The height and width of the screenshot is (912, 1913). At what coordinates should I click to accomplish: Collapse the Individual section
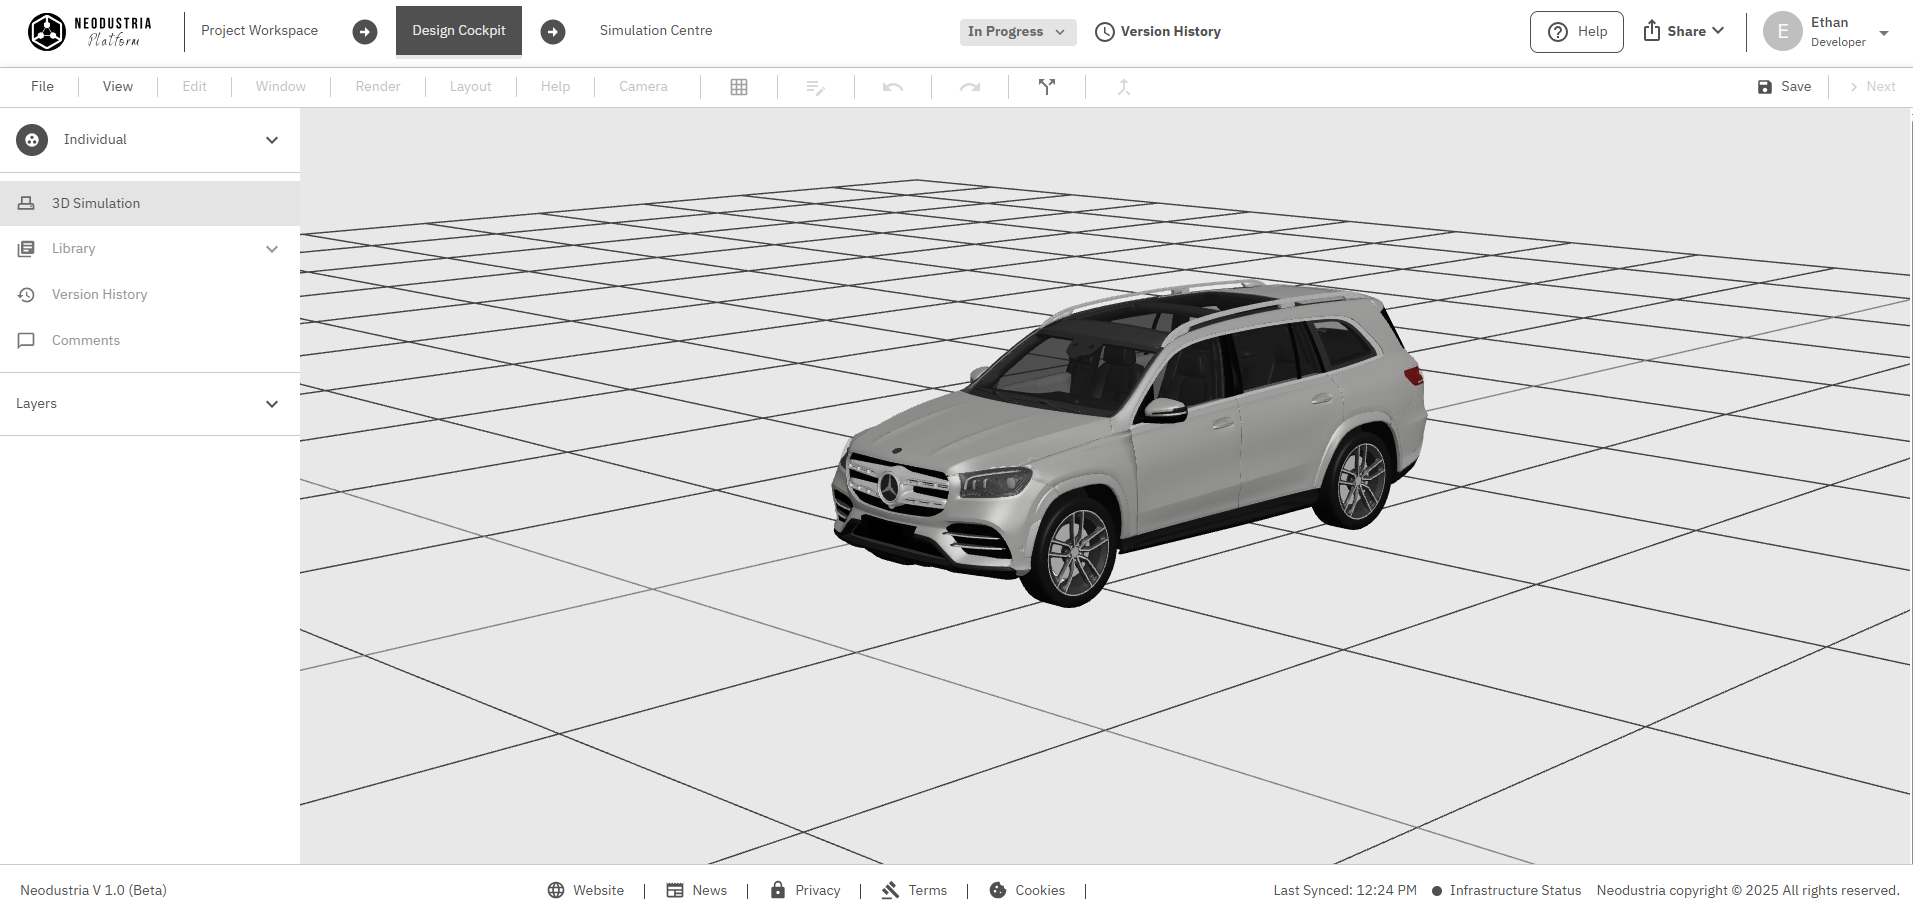point(271,140)
